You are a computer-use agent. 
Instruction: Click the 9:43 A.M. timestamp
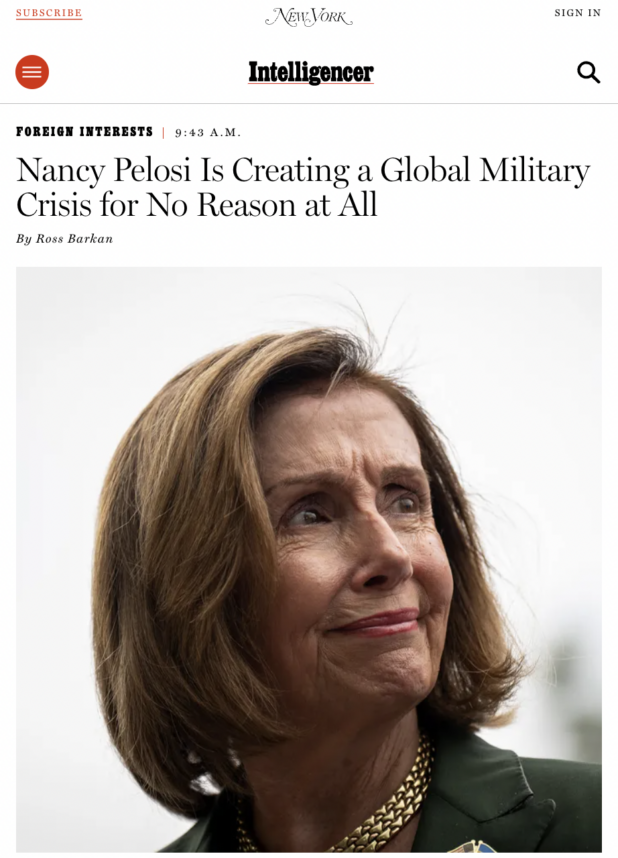(x=207, y=132)
